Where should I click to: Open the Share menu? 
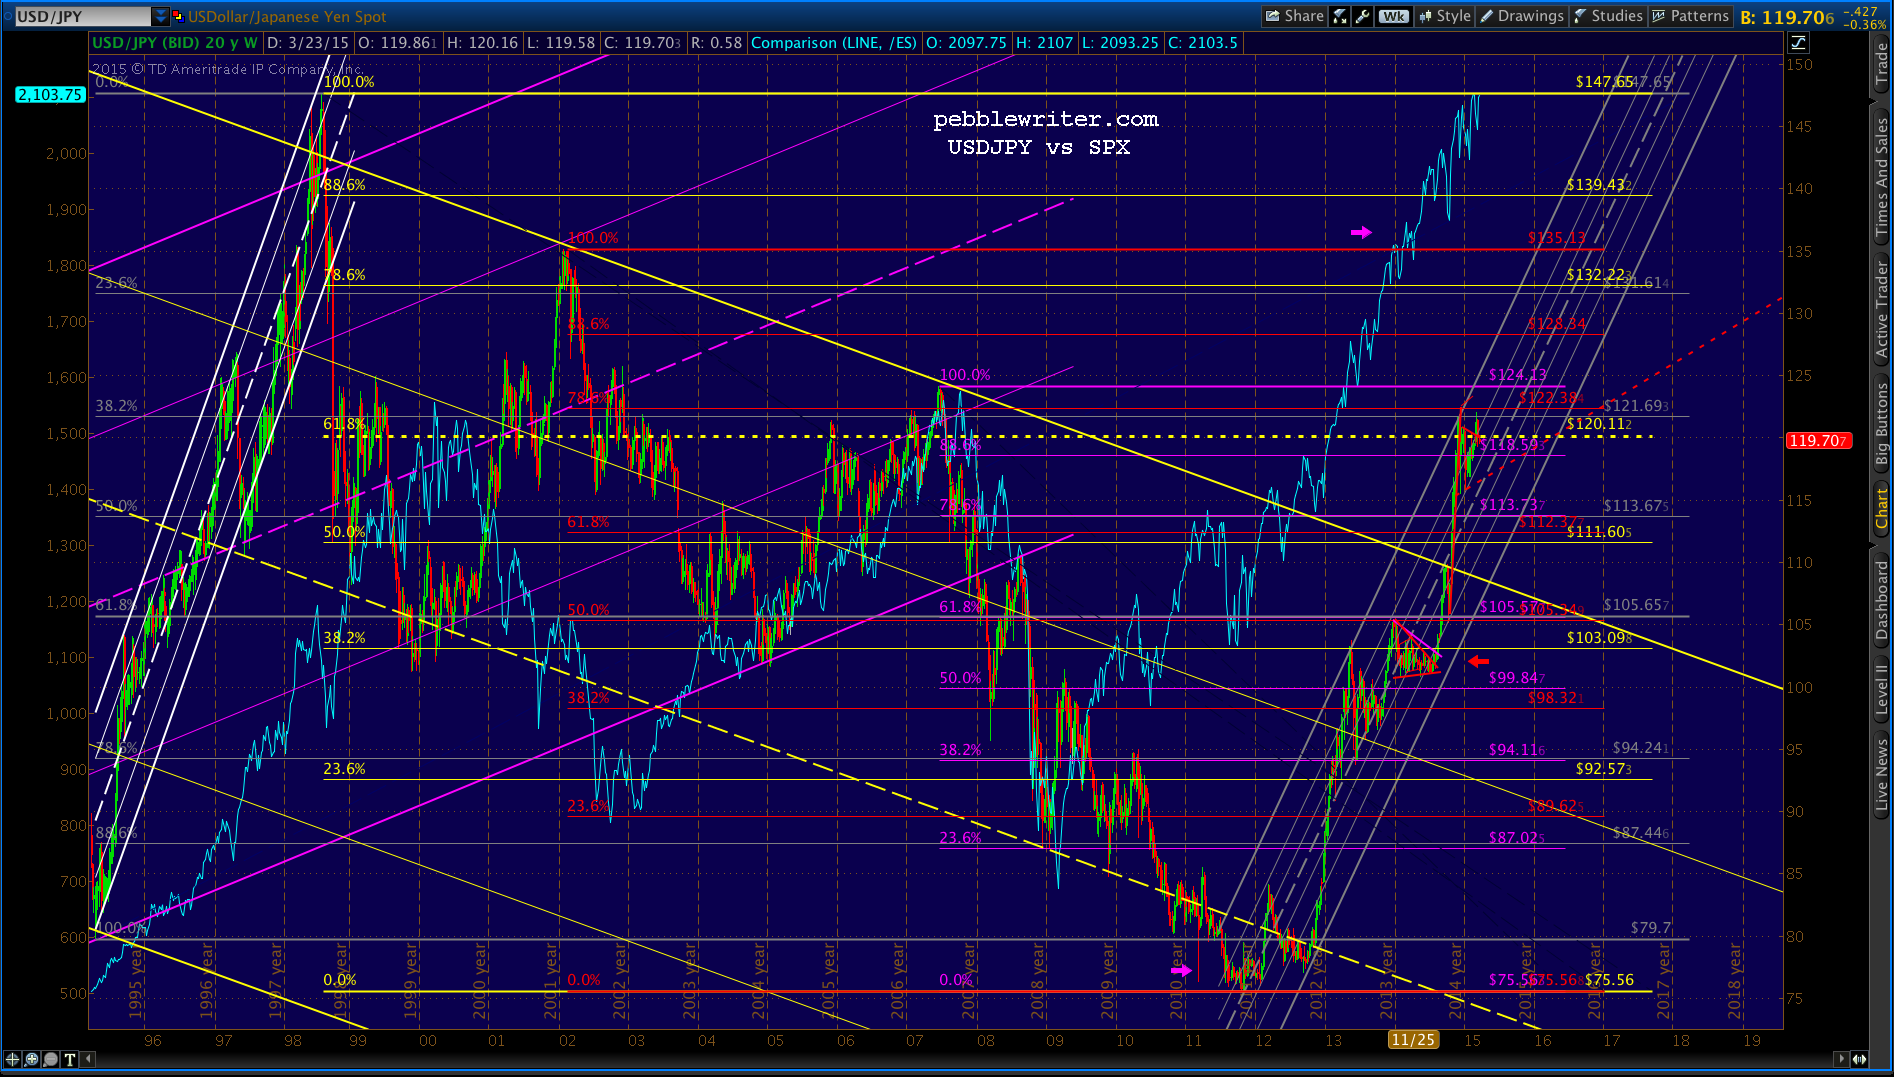1294,16
